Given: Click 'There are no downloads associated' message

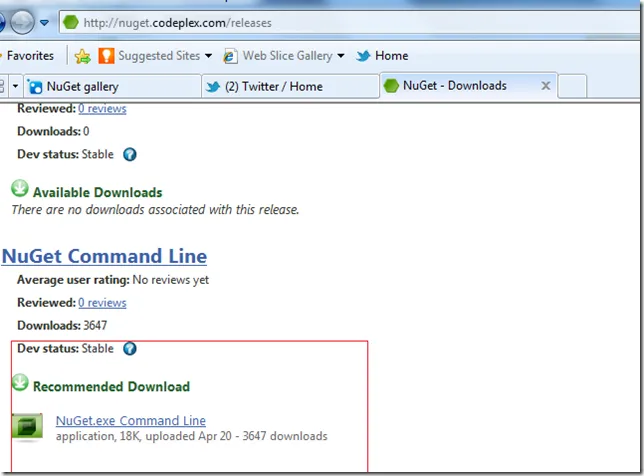Looking at the screenshot, I should pyautogui.click(x=155, y=210).
